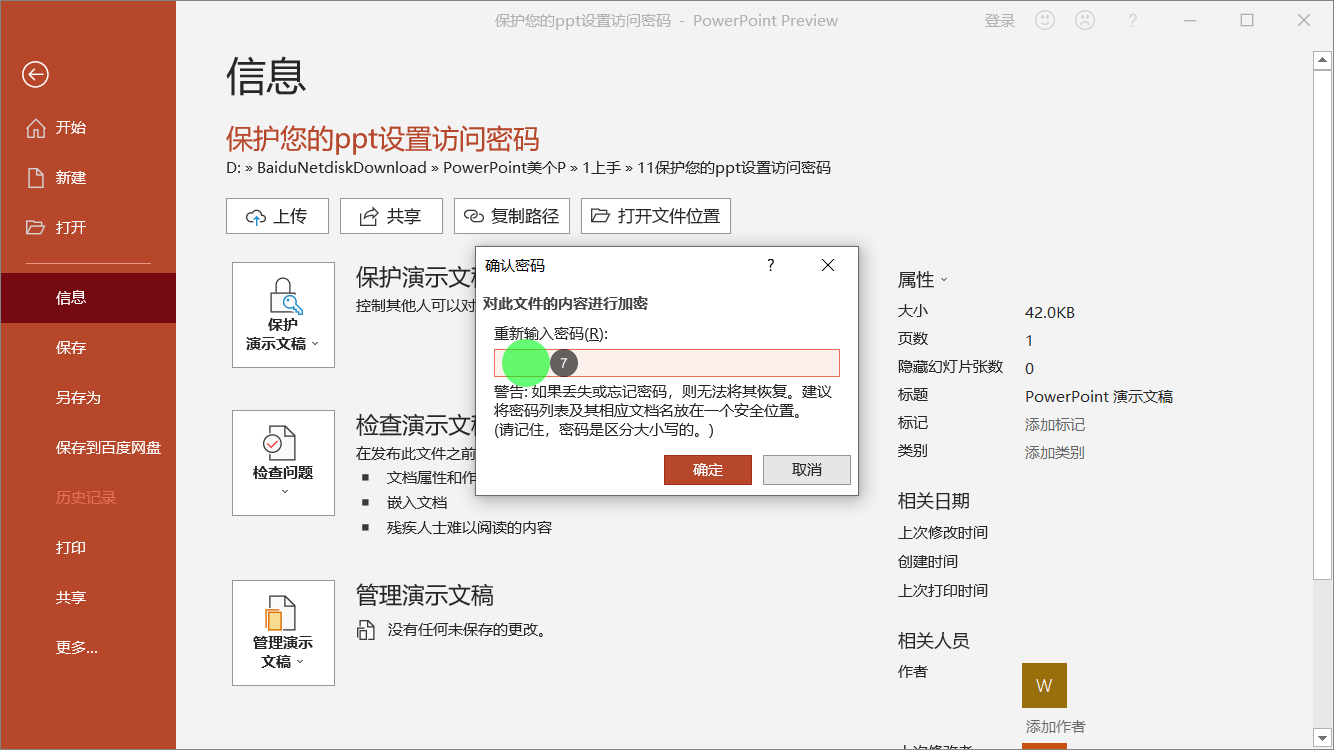Click the 嵌入文档 list item

[x=417, y=503]
